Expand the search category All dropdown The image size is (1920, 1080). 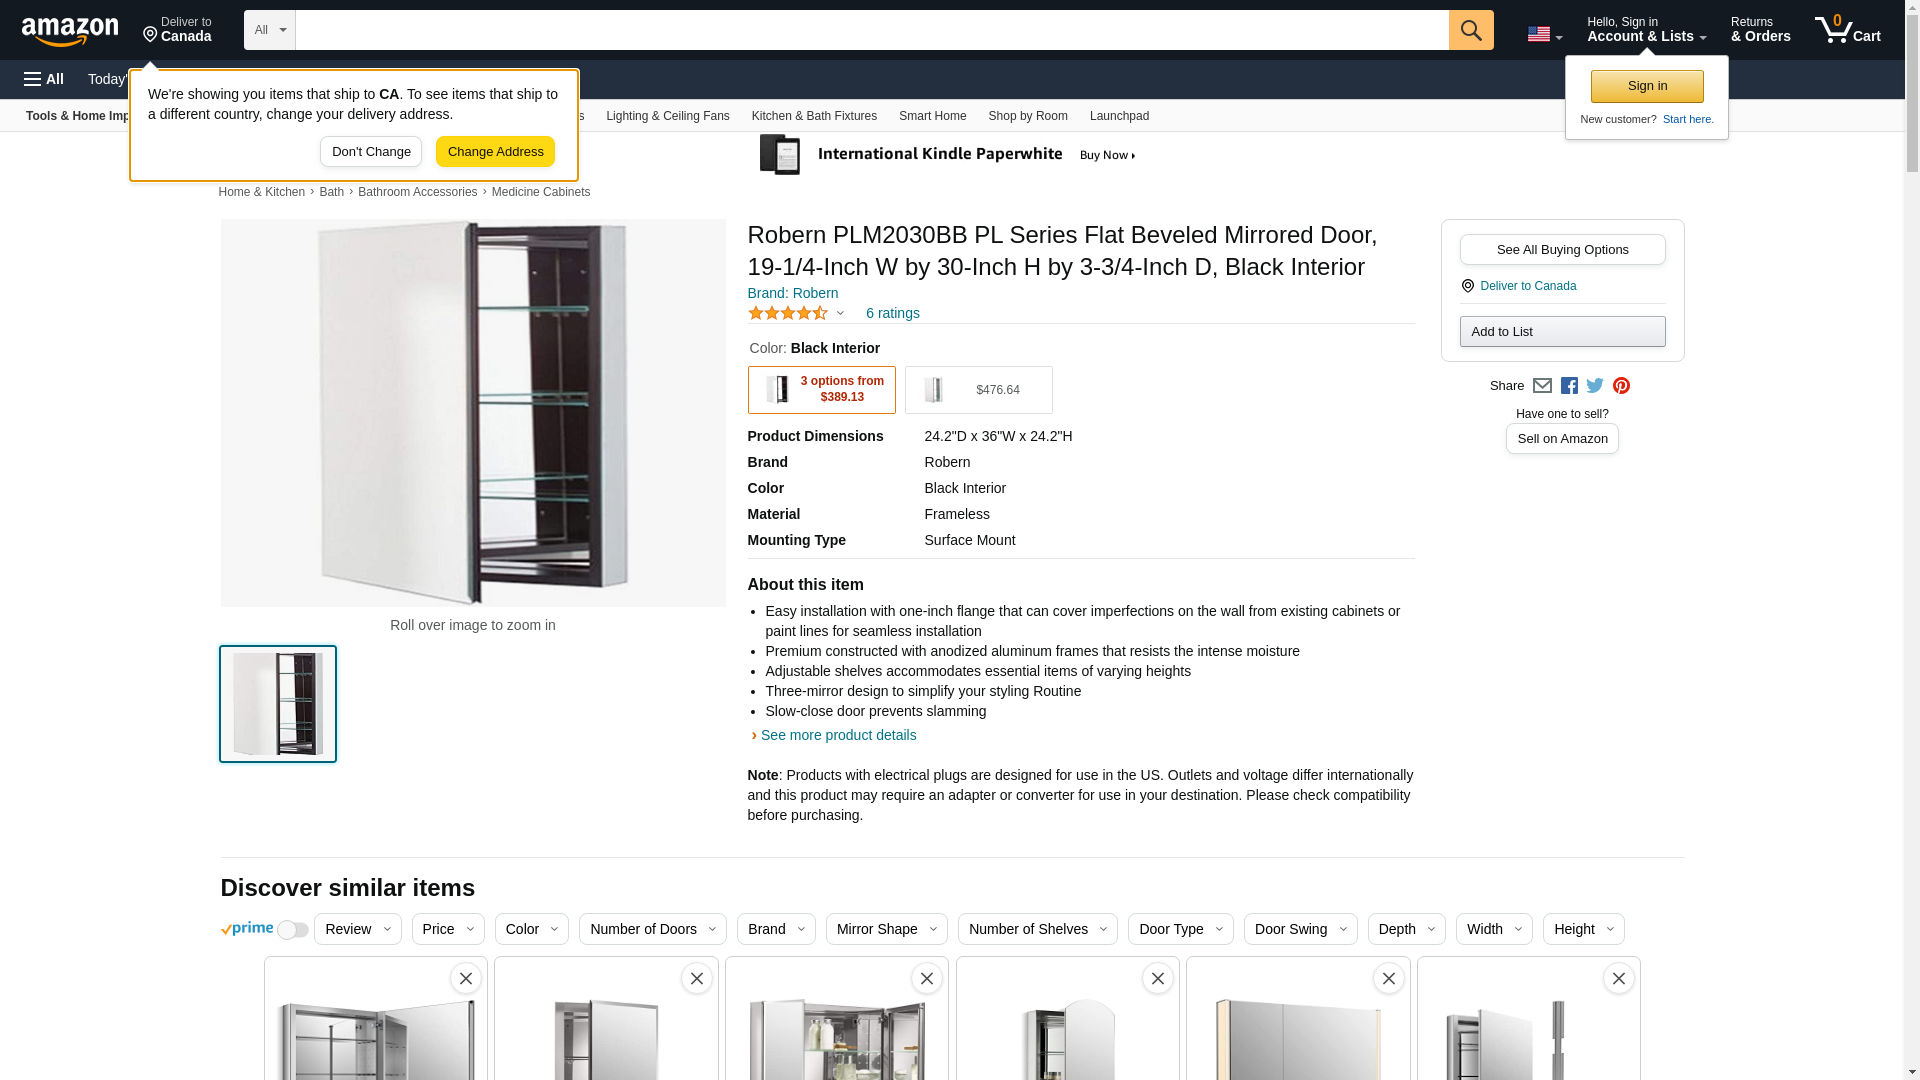click(x=270, y=30)
